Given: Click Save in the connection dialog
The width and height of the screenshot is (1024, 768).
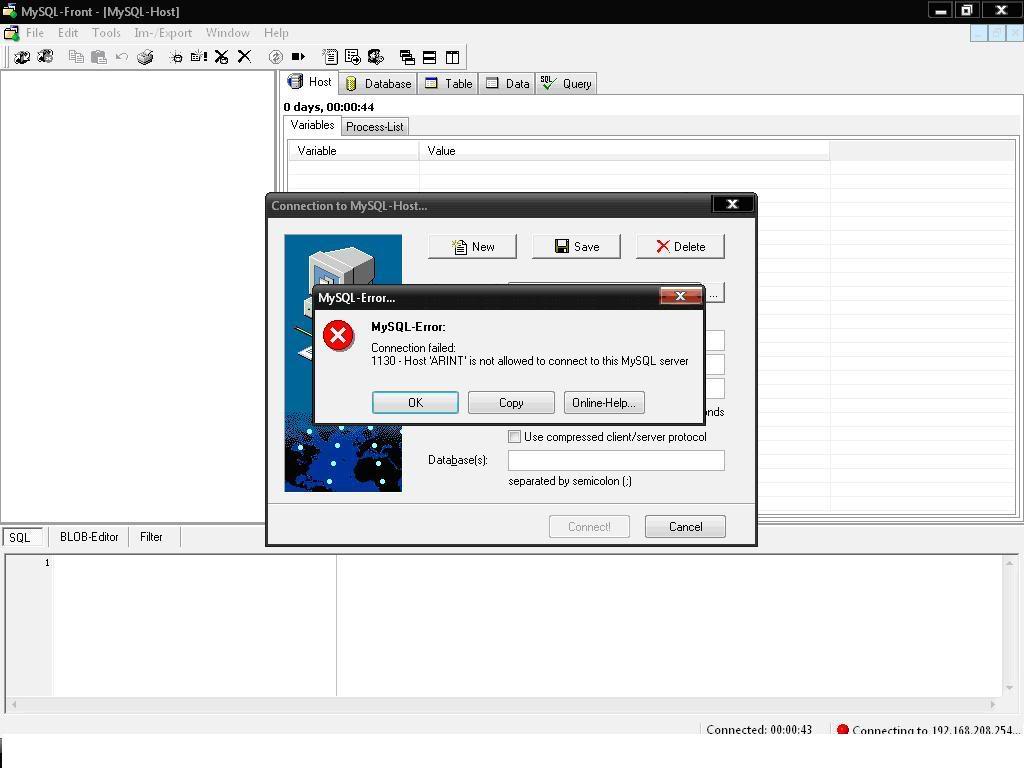Looking at the screenshot, I should [576, 247].
